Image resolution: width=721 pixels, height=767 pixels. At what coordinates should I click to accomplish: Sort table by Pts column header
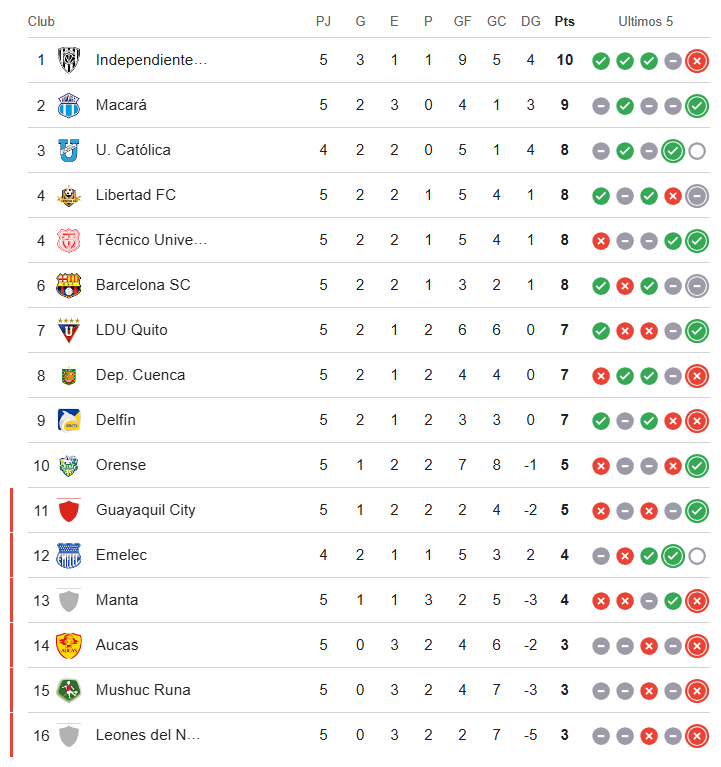(565, 21)
